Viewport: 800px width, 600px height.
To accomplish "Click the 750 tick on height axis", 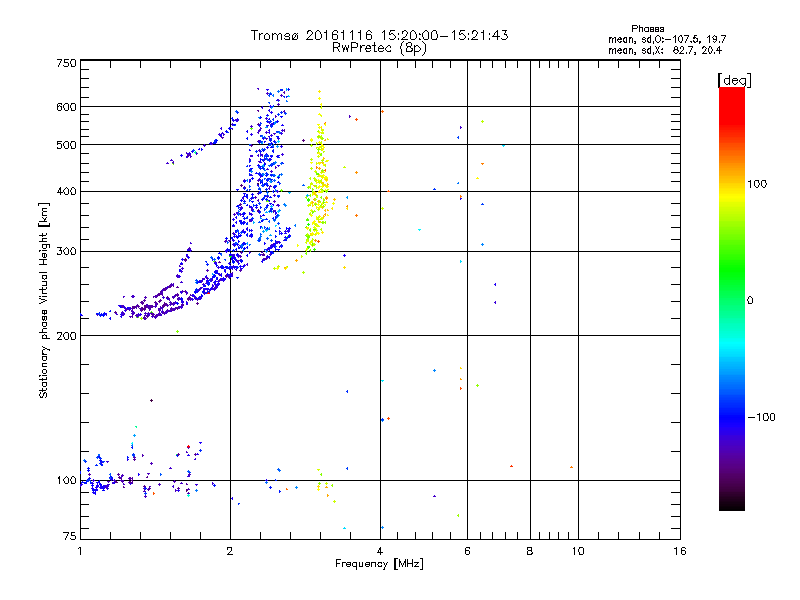I will 66,63.
